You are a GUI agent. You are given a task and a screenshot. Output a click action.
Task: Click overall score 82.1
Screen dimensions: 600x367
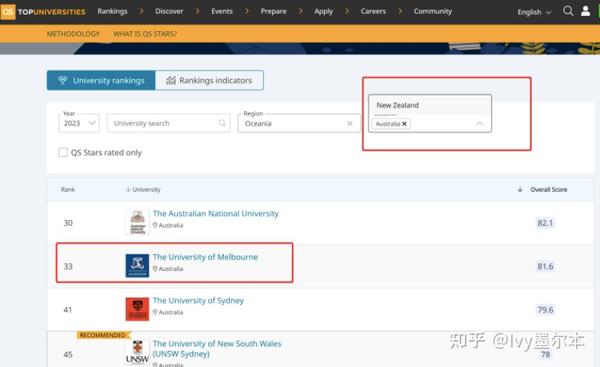pos(545,223)
